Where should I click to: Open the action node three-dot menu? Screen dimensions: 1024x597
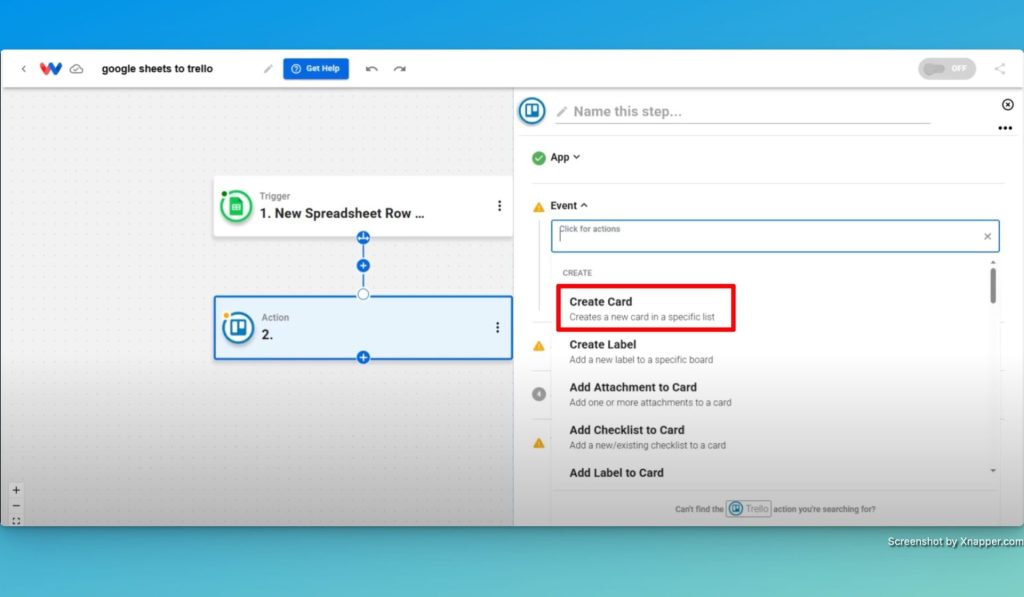click(x=498, y=327)
